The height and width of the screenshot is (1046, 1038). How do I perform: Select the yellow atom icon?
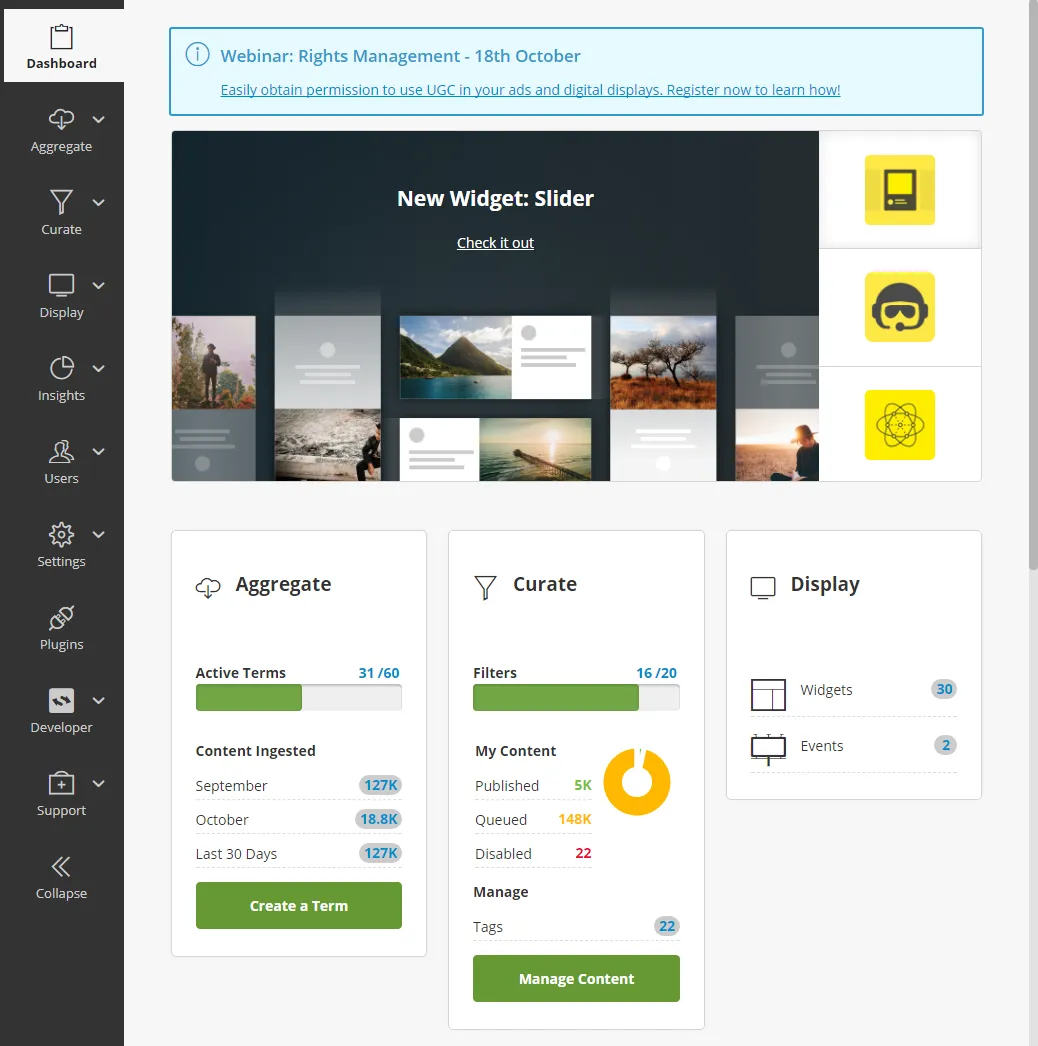point(899,424)
